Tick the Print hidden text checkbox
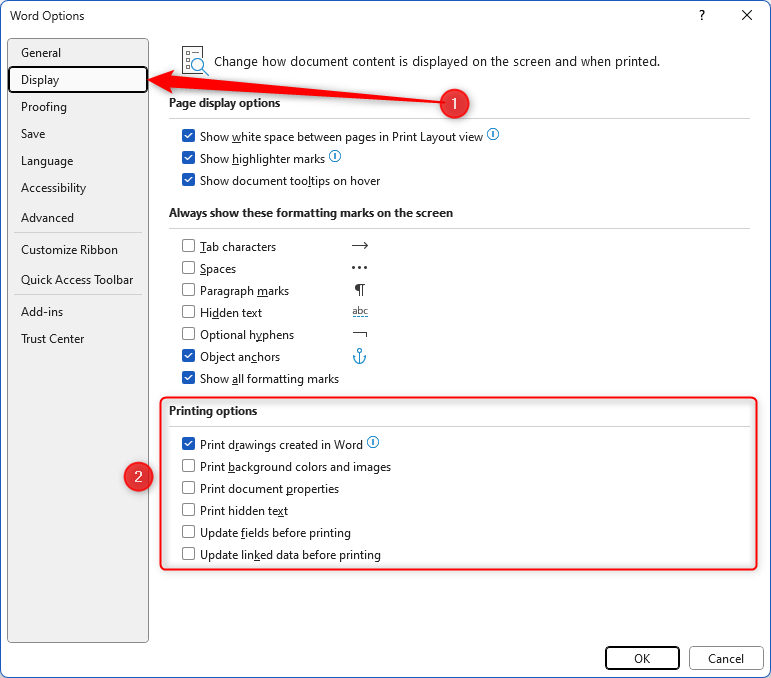 coord(188,511)
